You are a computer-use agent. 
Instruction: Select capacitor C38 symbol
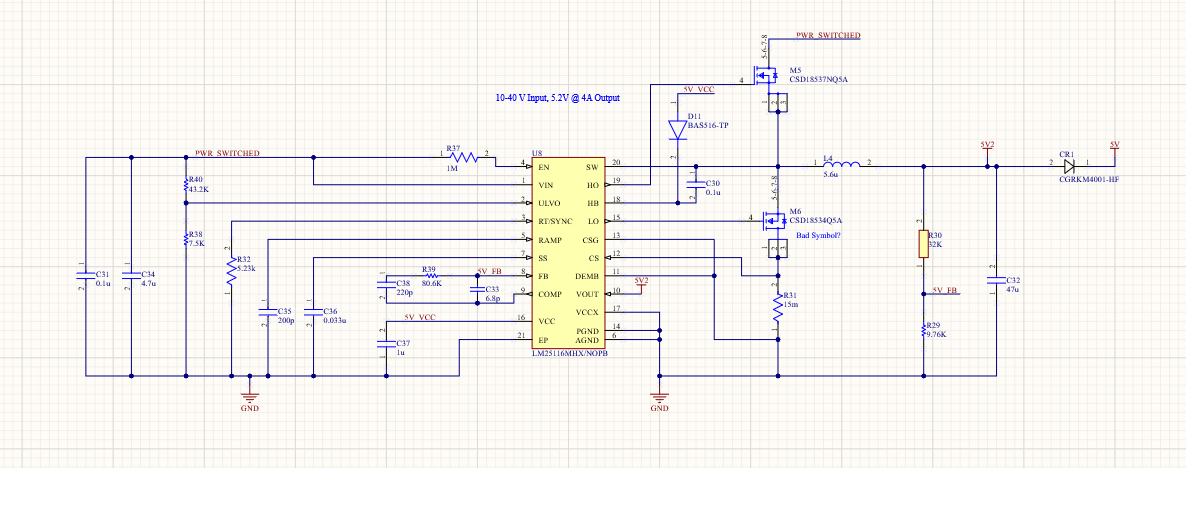386,284
